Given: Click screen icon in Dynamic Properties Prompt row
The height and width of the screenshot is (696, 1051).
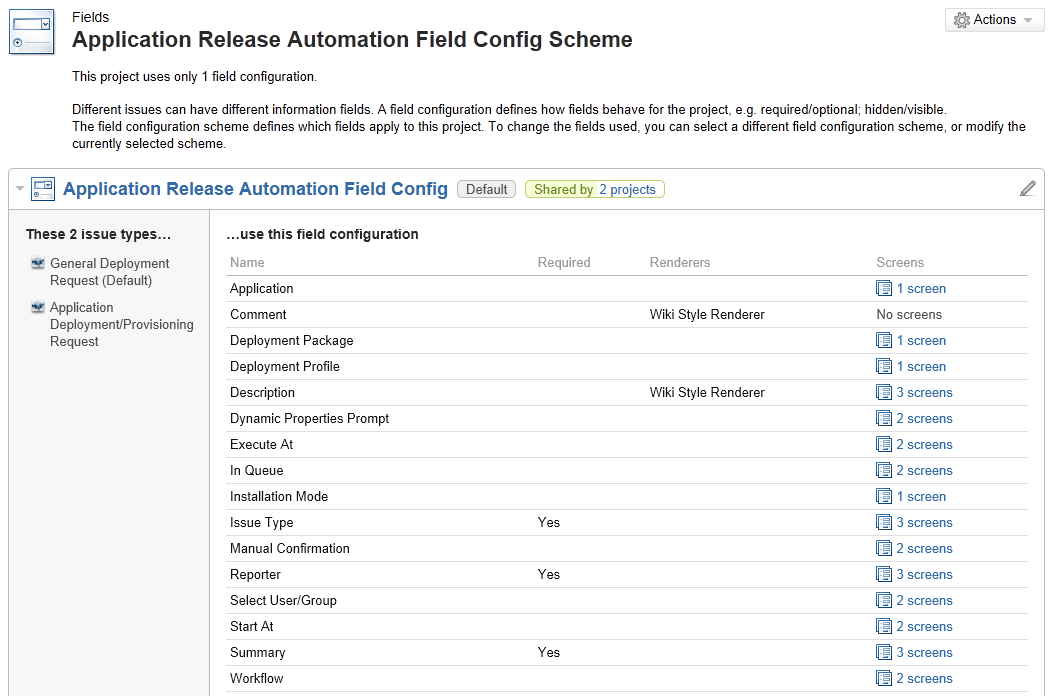Looking at the screenshot, I should click(x=883, y=418).
